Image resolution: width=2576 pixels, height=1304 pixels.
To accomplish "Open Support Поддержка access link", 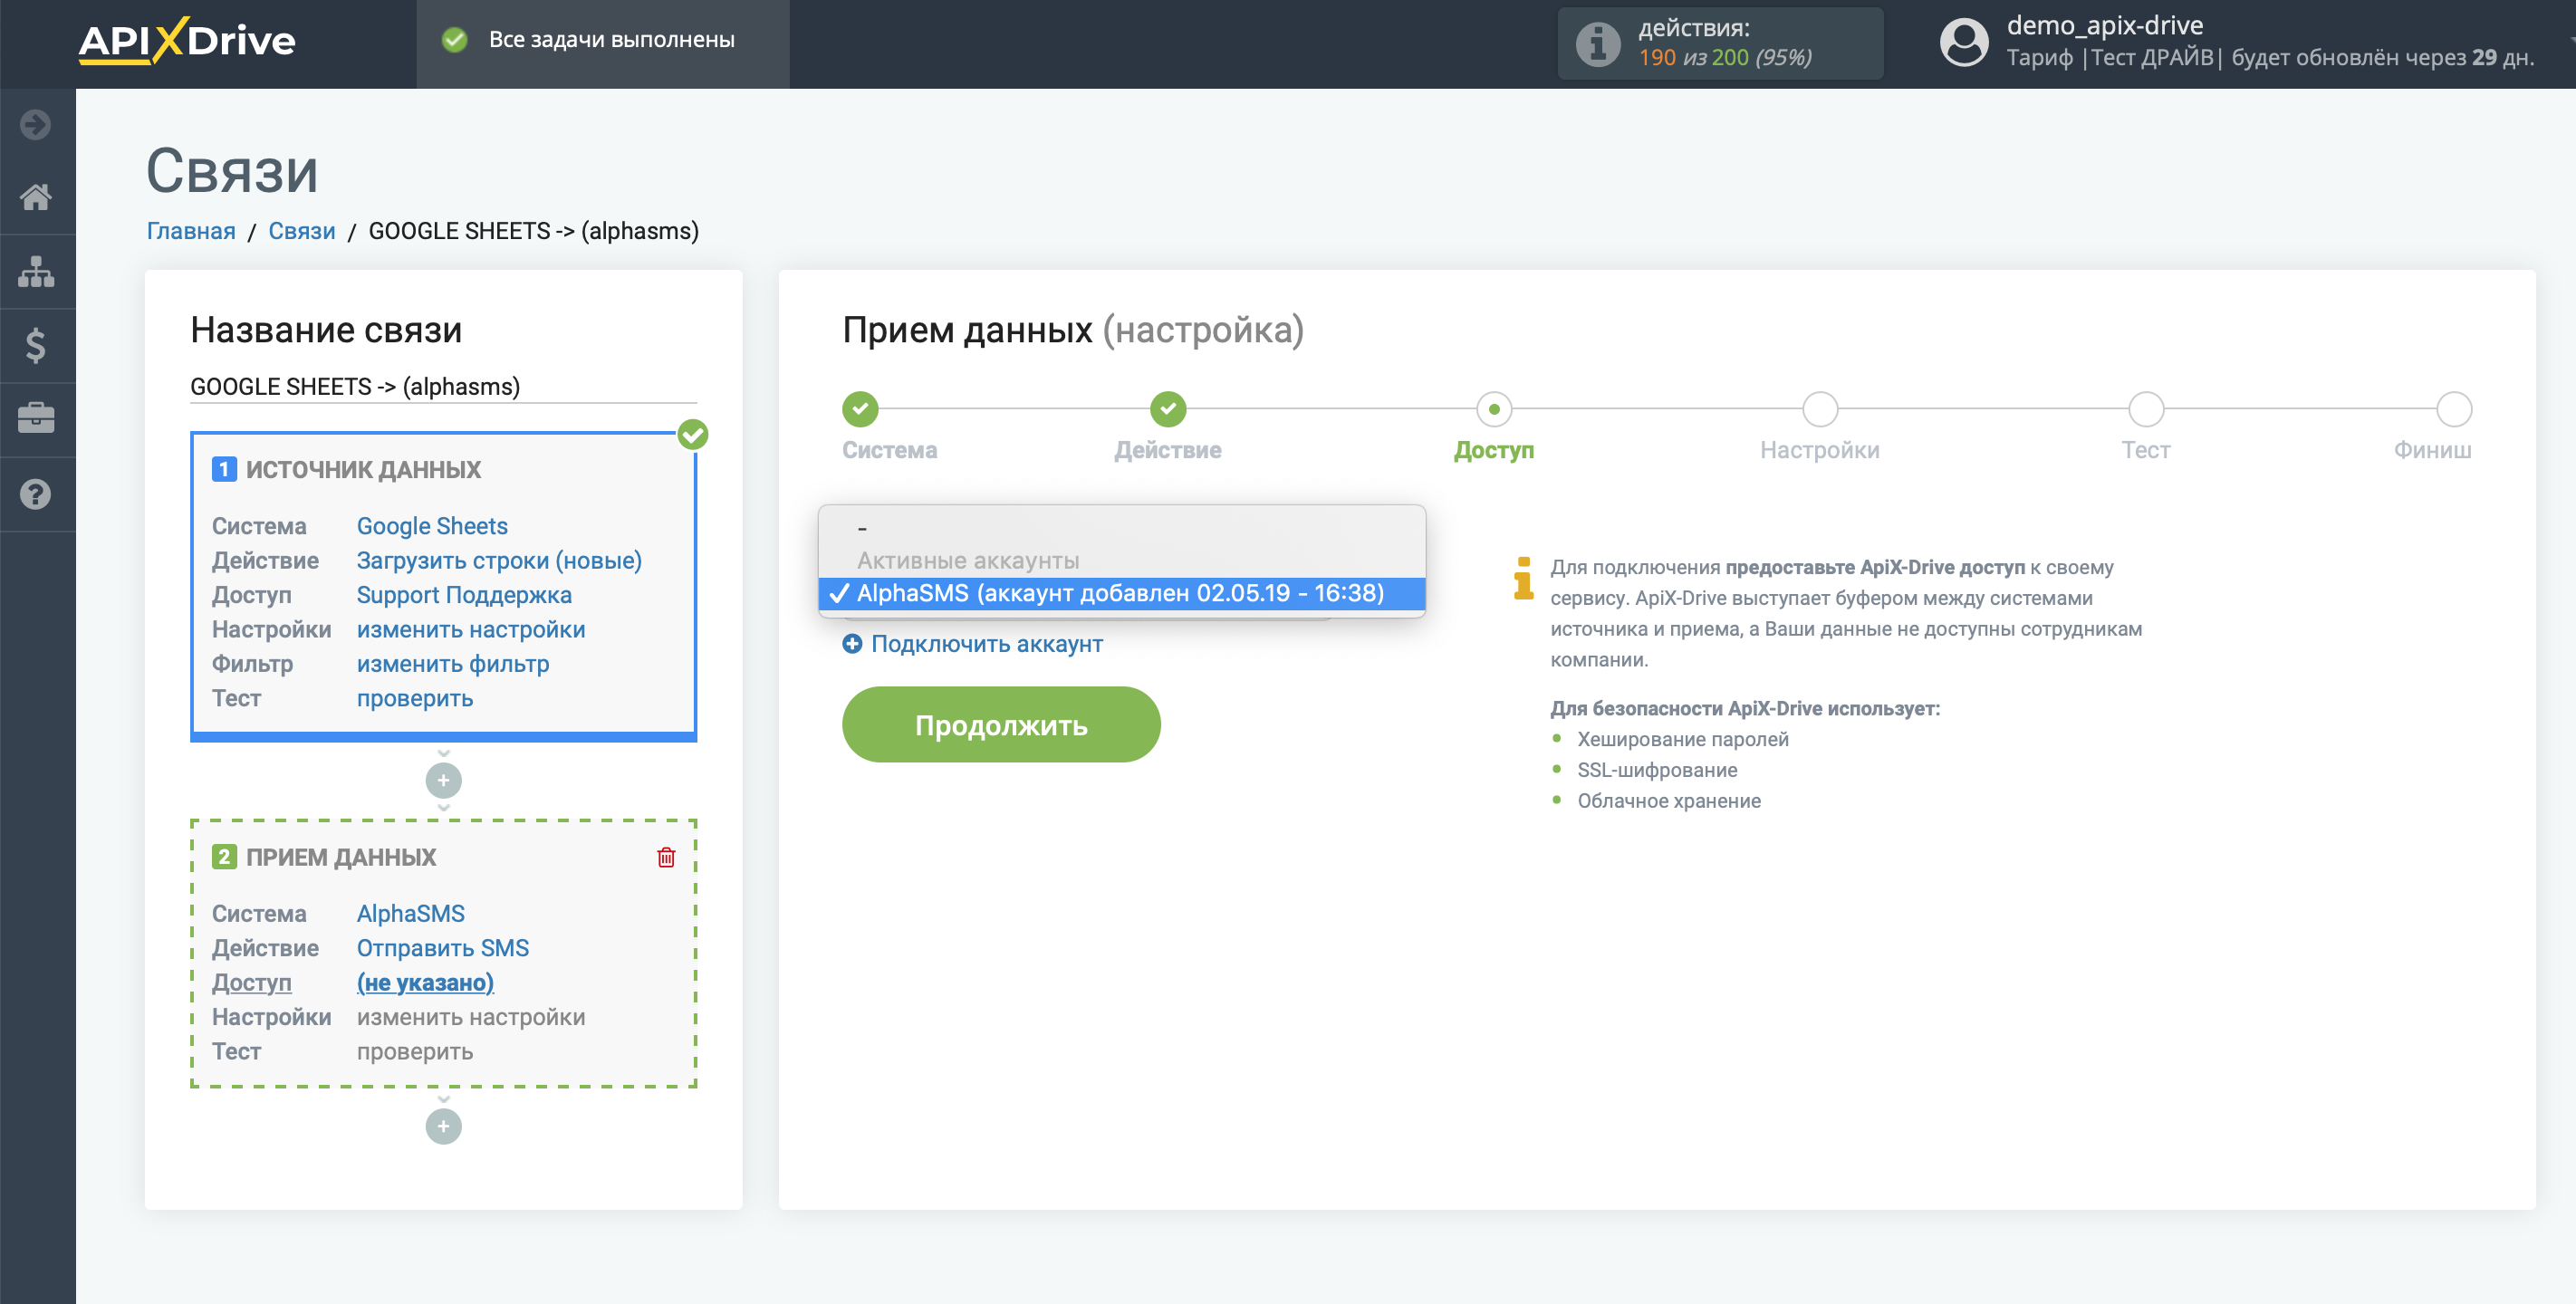I will coord(464,595).
